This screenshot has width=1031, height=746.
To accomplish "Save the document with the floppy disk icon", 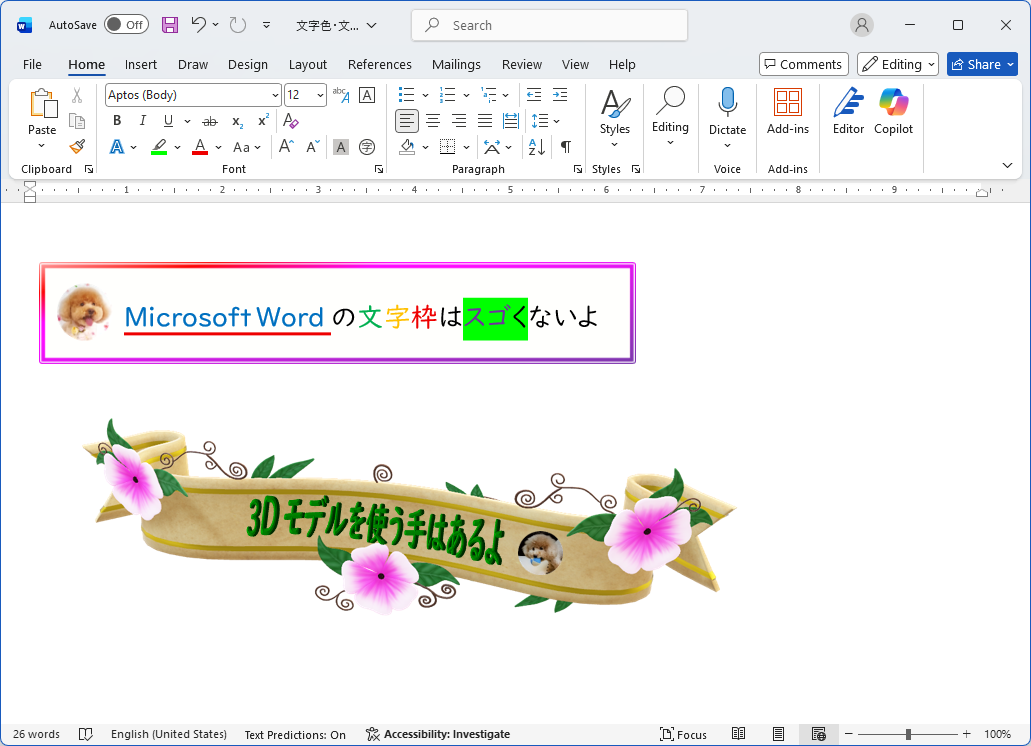I will (170, 25).
